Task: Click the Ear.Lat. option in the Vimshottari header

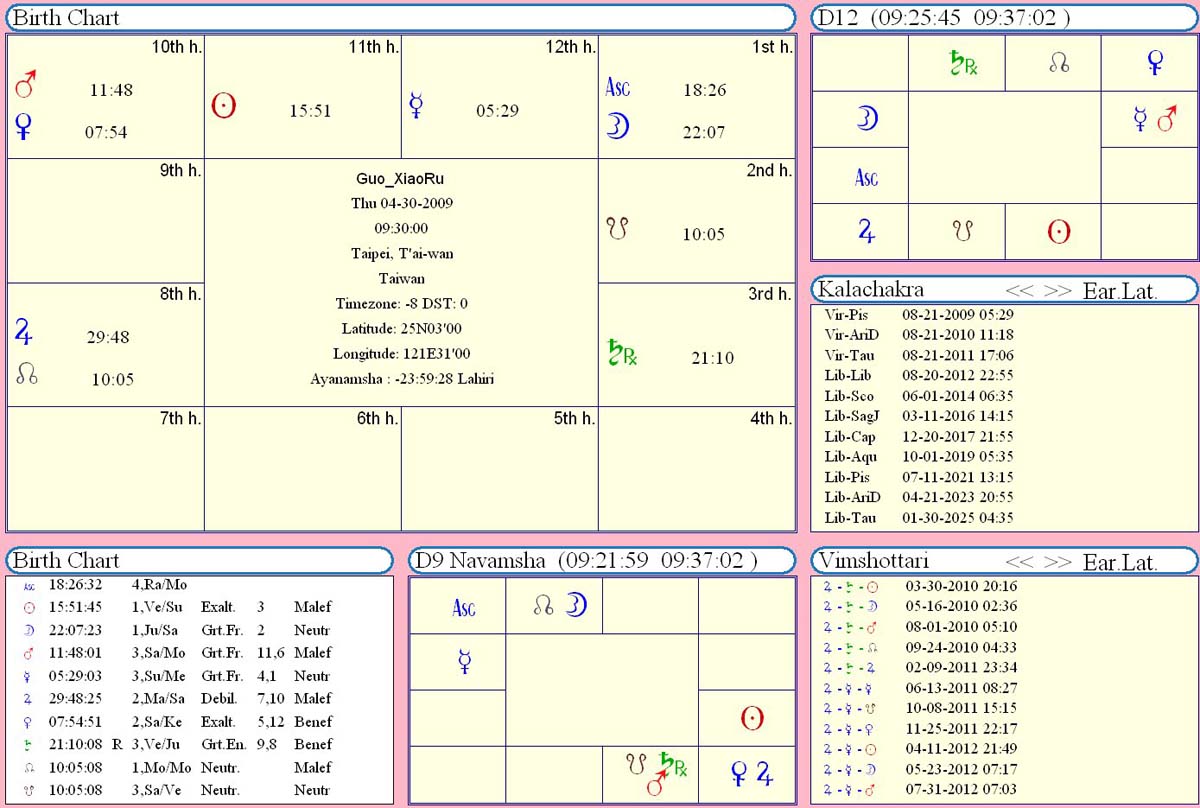Action: click(1120, 562)
